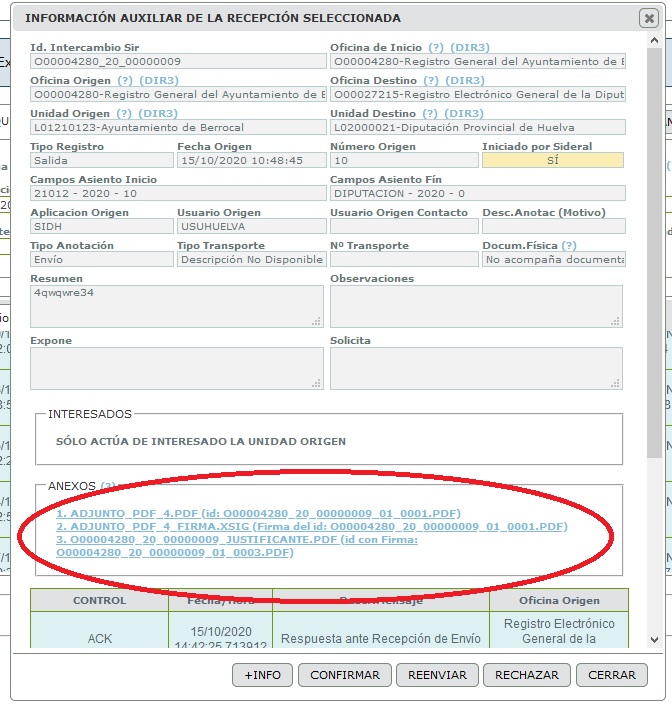Screen dimensions: 672x704
Task: Click the +INFO button
Action: pos(262,675)
